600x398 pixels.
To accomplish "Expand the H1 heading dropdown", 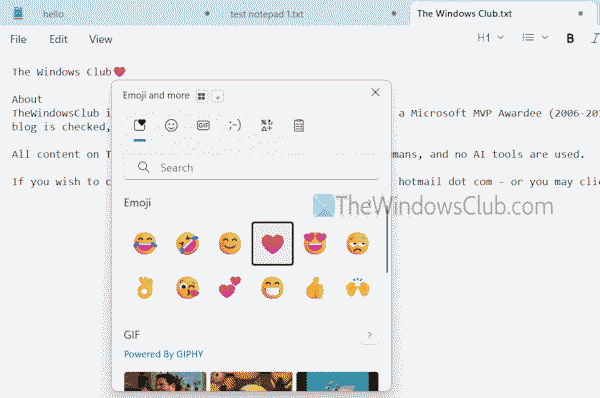I will (491, 38).
